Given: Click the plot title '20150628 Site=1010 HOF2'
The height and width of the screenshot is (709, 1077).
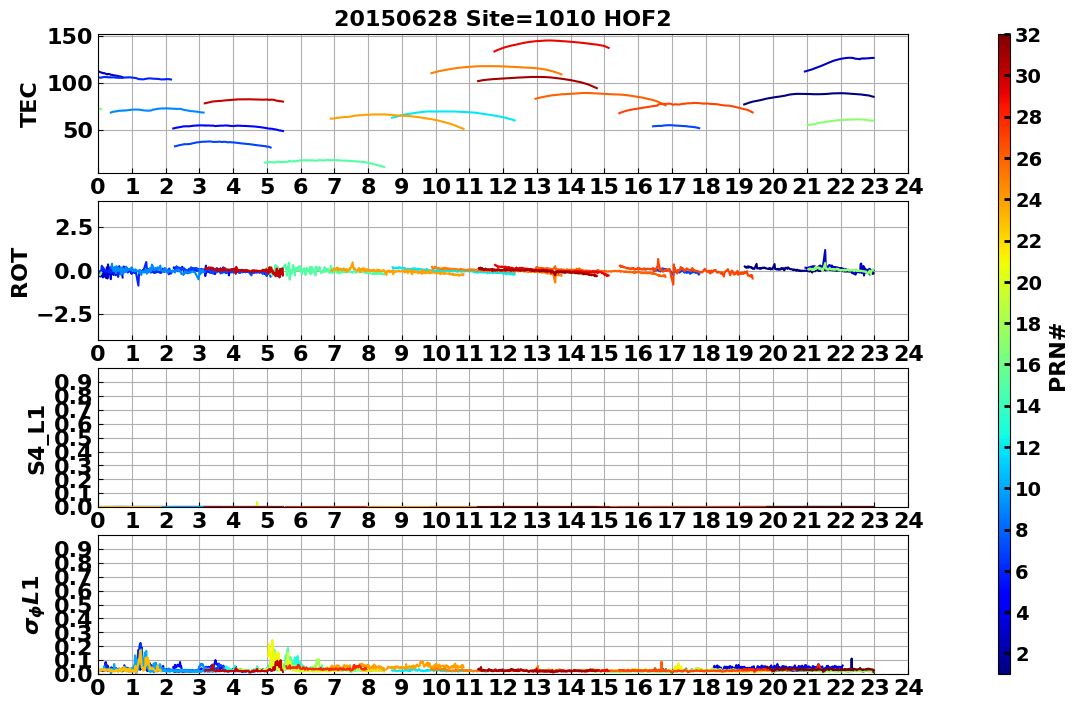Looking at the screenshot, I should [x=502, y=19].
